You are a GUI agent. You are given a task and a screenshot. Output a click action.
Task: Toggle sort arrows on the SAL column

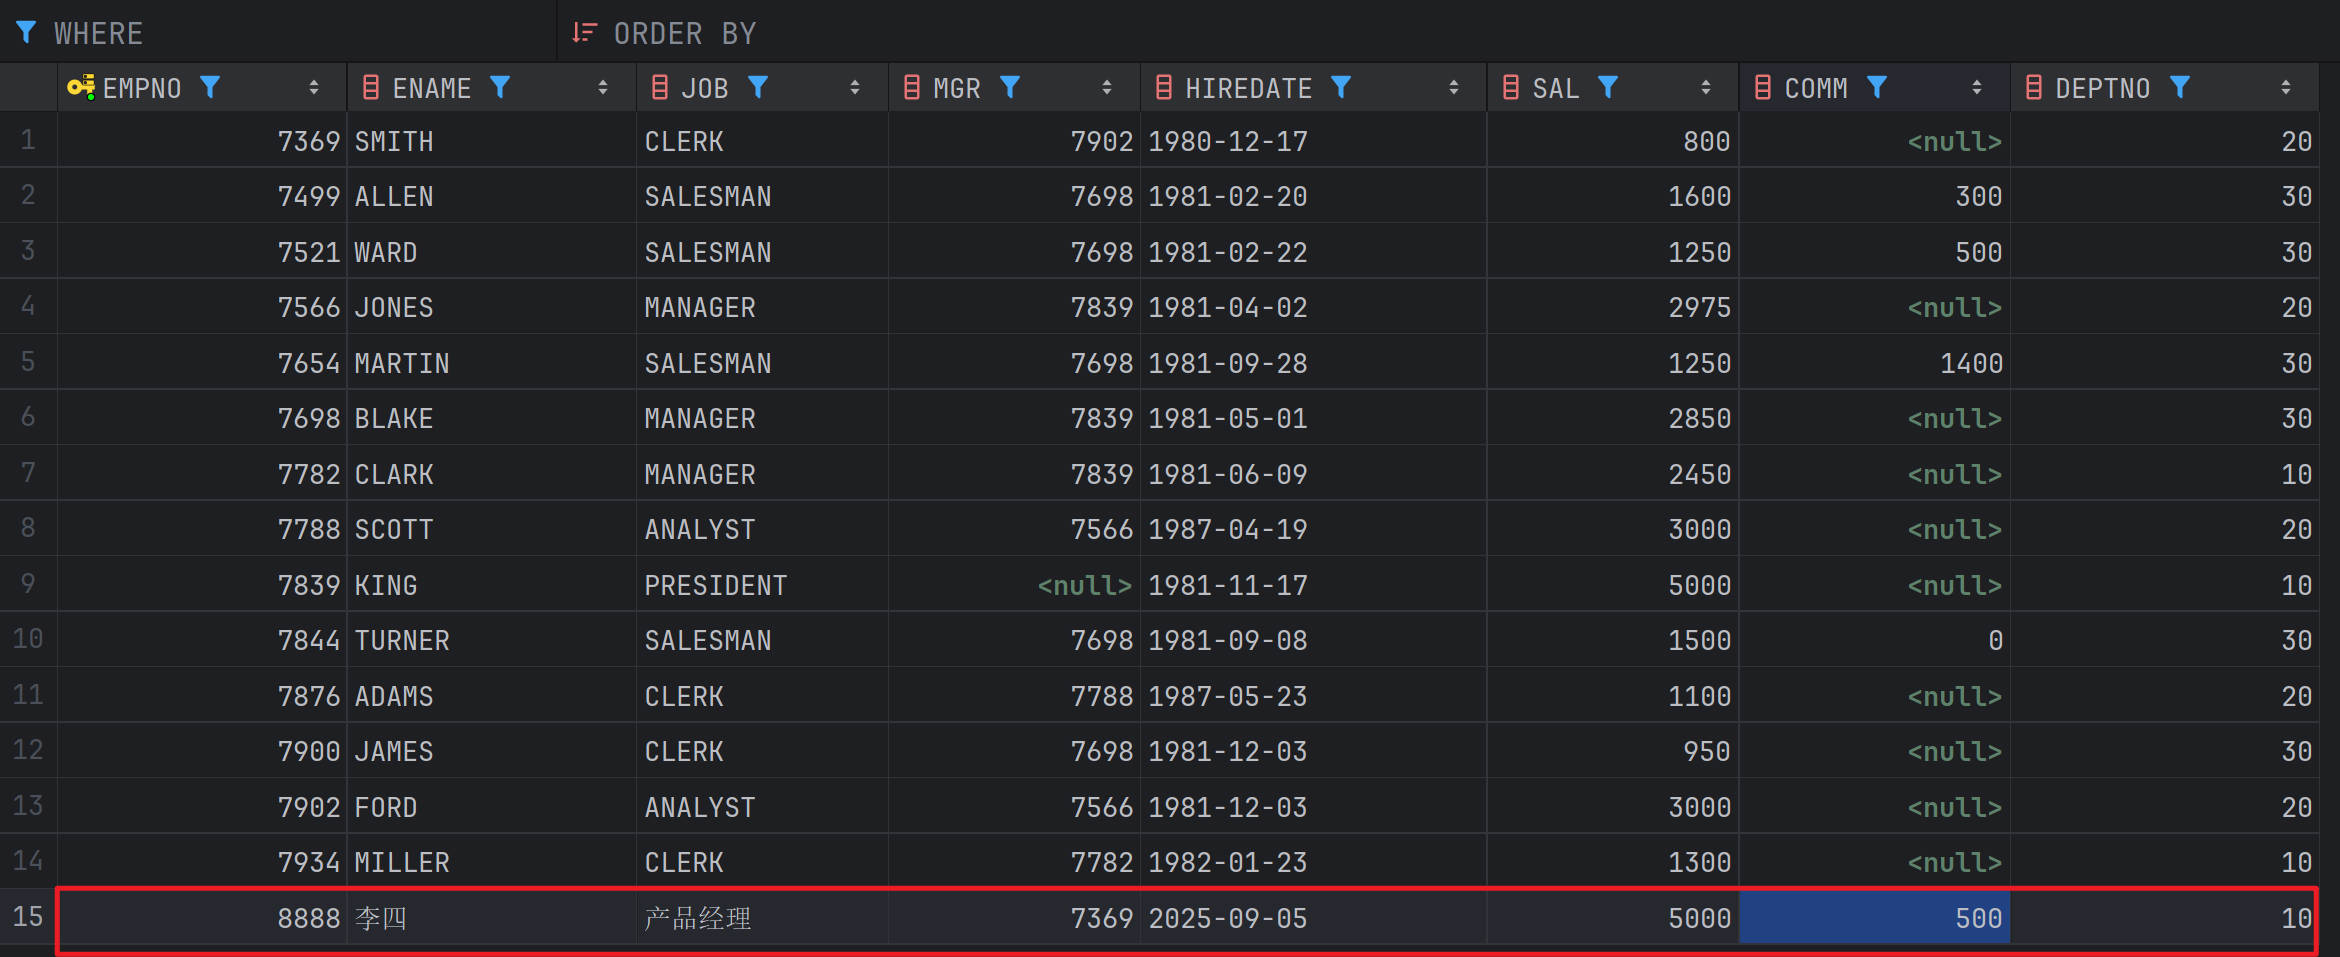1706,88
